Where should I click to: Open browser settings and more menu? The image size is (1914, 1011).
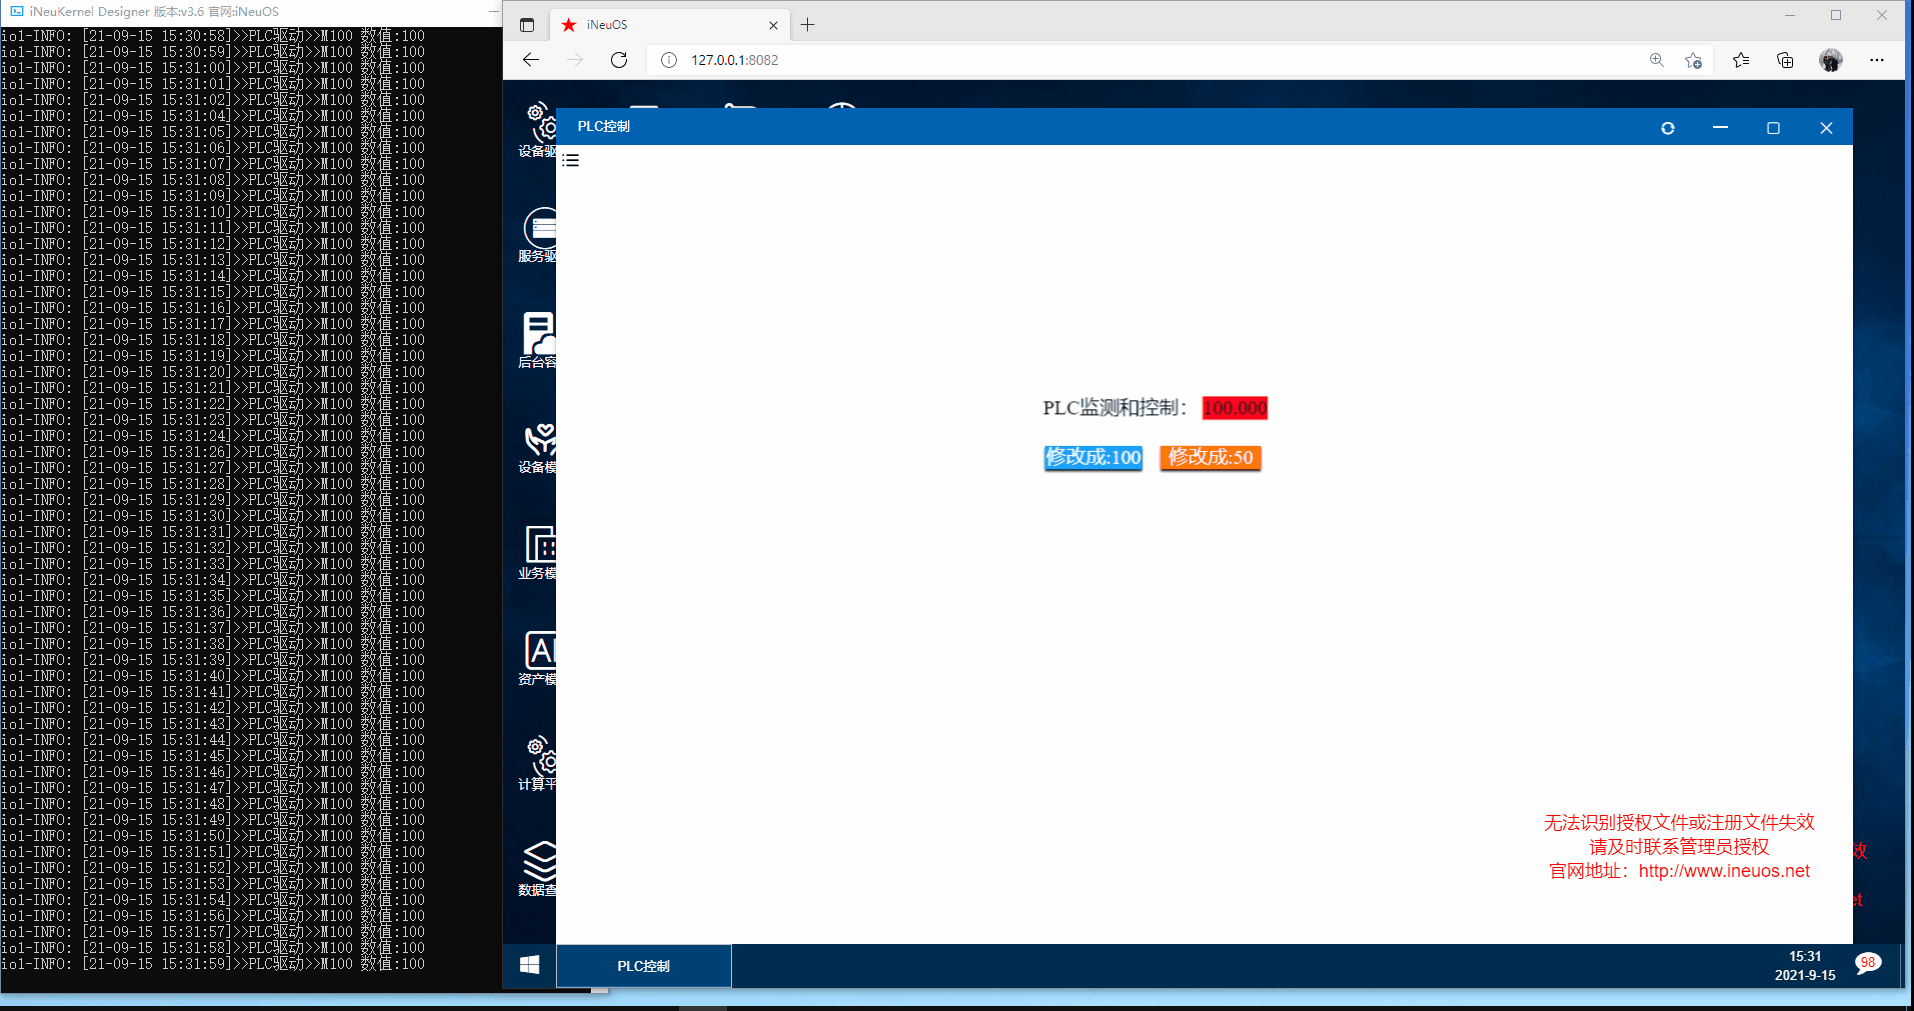click(x=1877, y=60)
